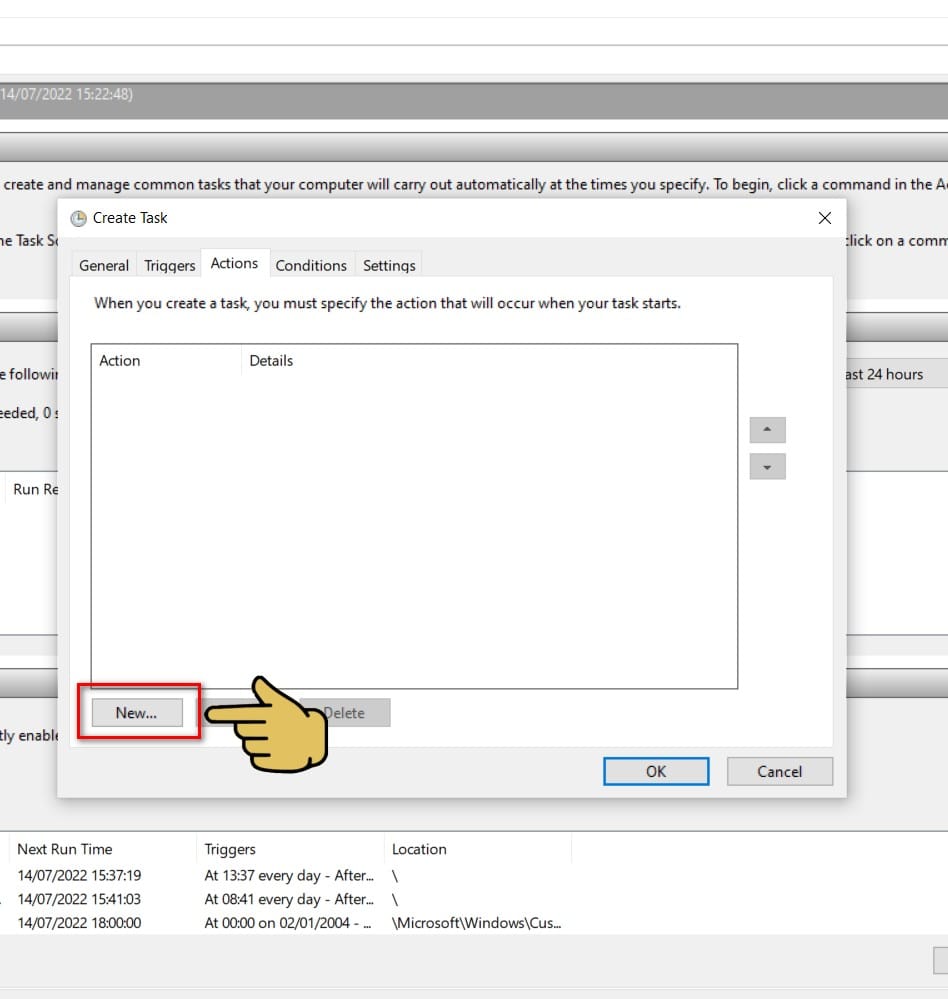Move action up with the up arrow
948x999 pixels.
click(x=767, y=430)
